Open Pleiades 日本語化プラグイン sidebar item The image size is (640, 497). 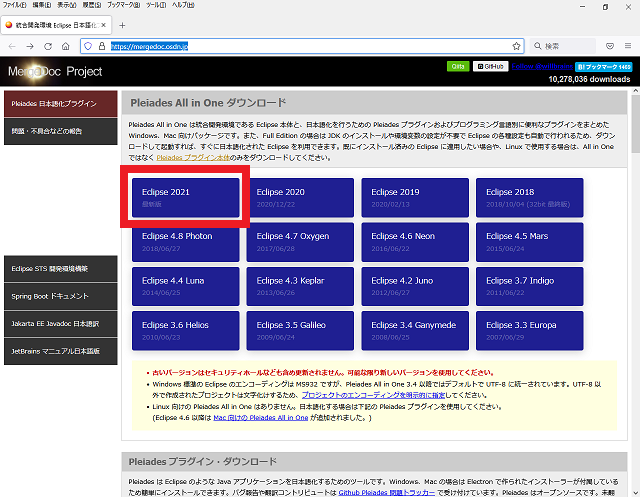[x=61, y=104]
